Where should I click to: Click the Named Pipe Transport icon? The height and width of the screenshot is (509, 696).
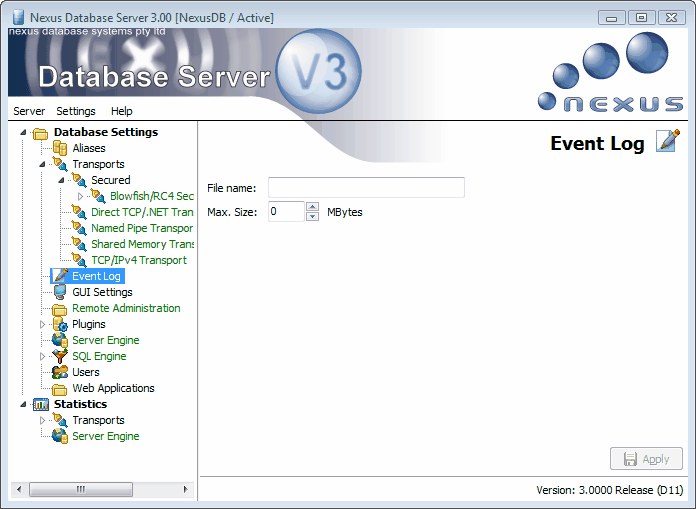79,228
